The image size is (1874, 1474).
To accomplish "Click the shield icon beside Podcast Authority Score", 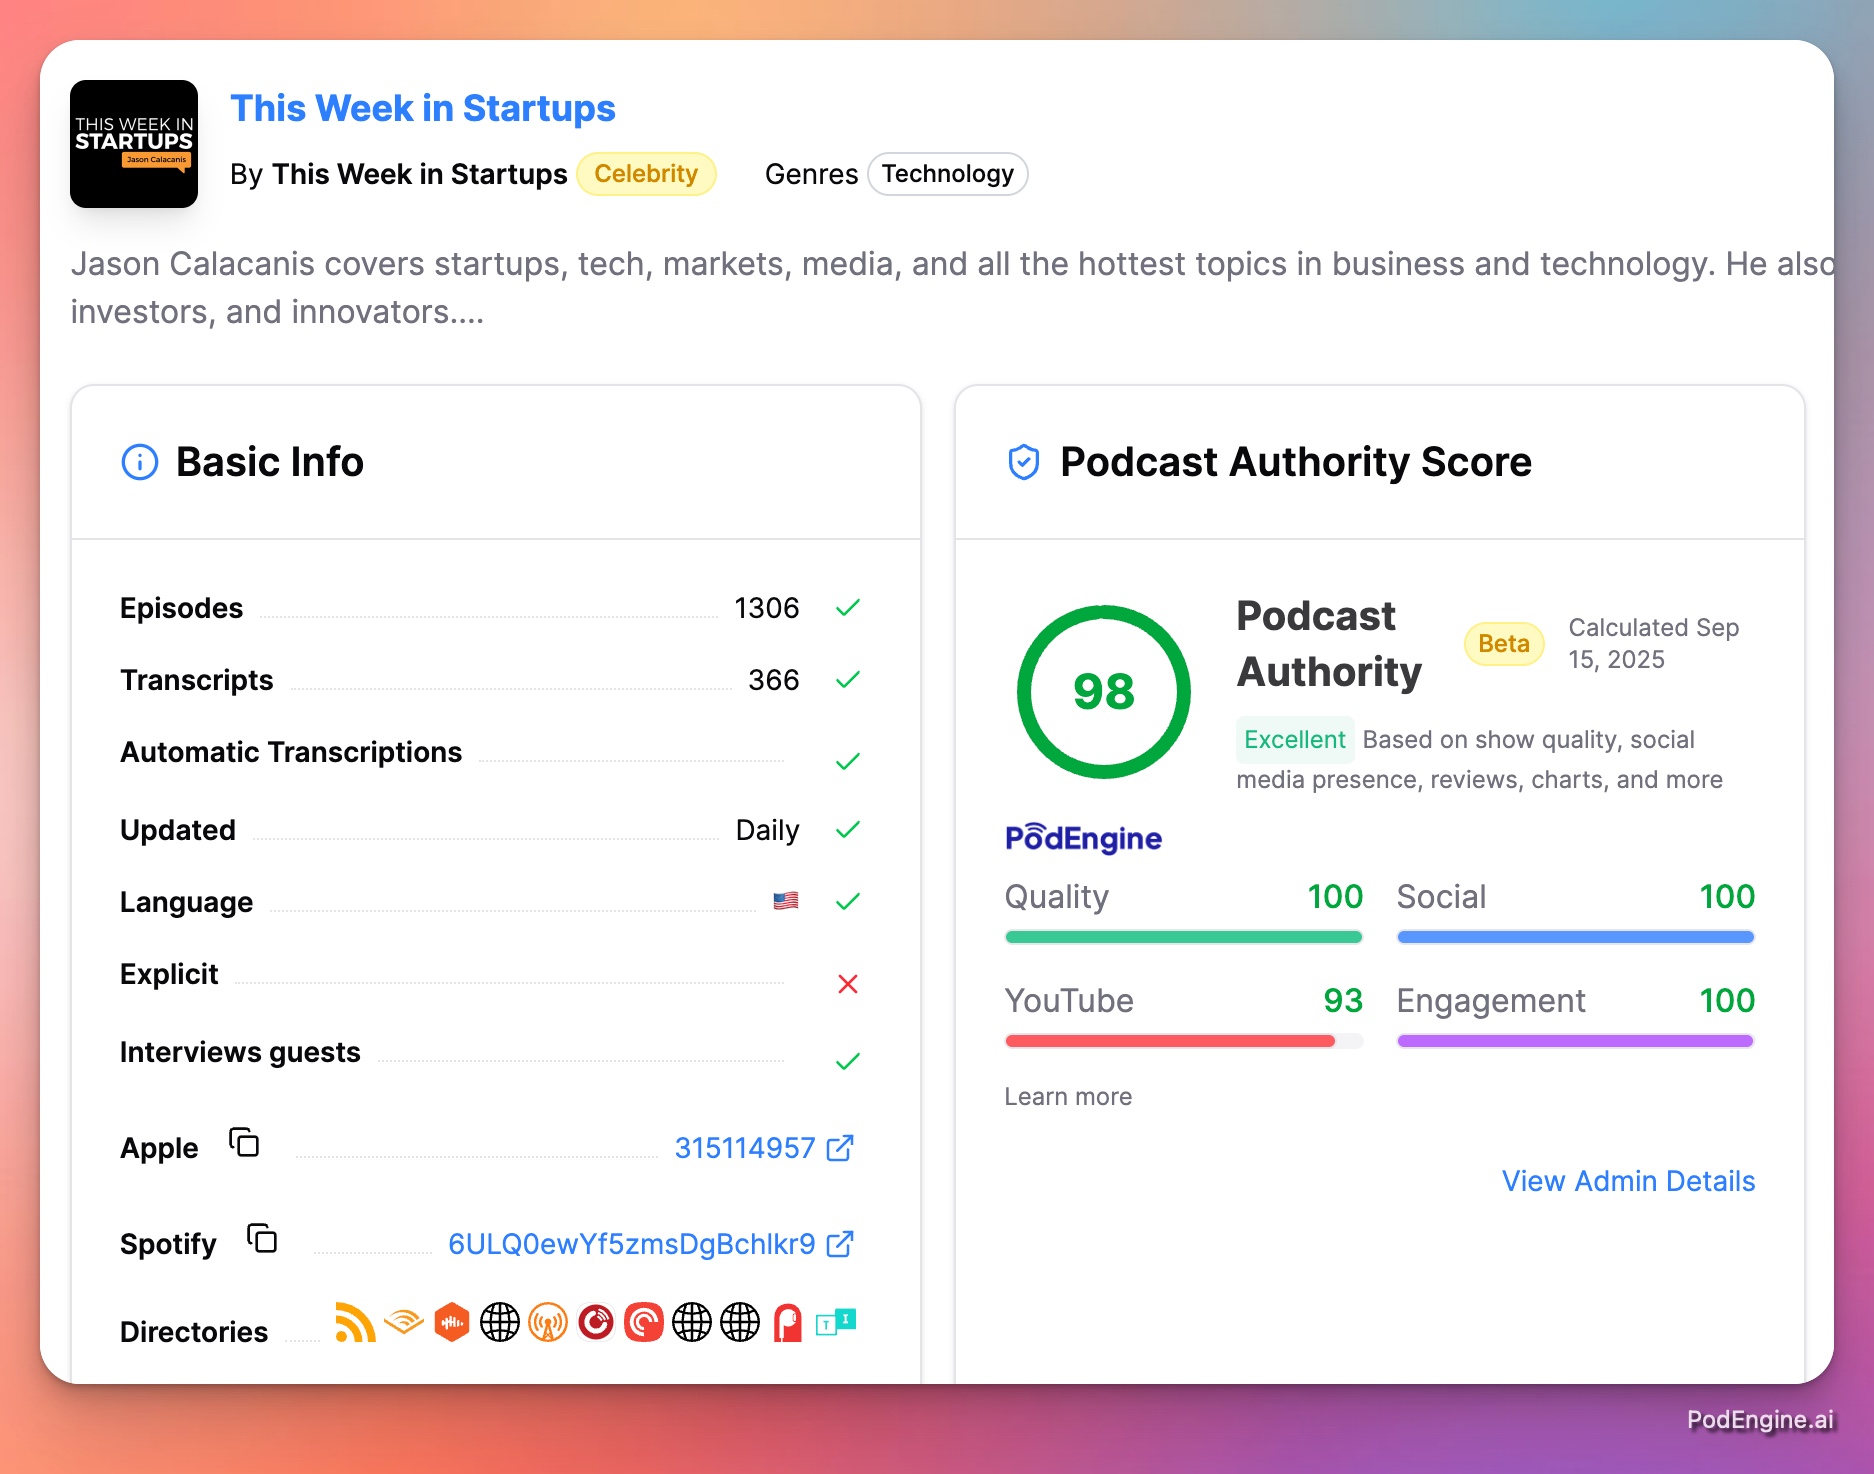I will click(1024, 462).
